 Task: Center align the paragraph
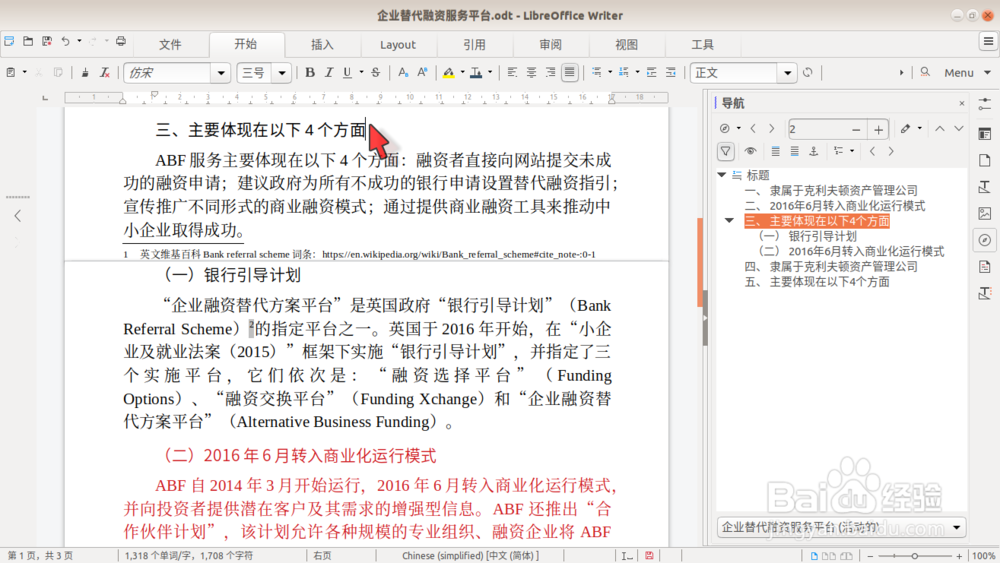pos(531,73)
